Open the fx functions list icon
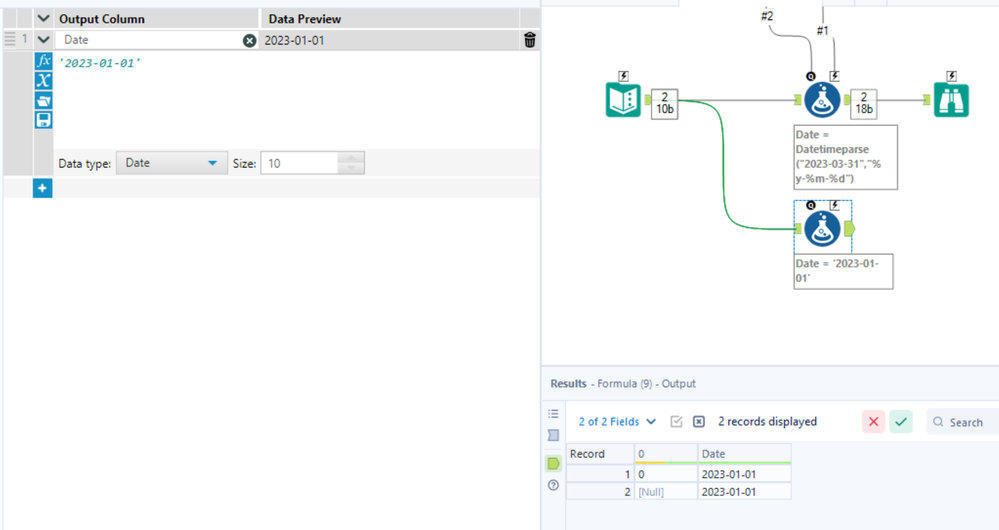The height and width of the screenshot is (530, 999). 43,61
